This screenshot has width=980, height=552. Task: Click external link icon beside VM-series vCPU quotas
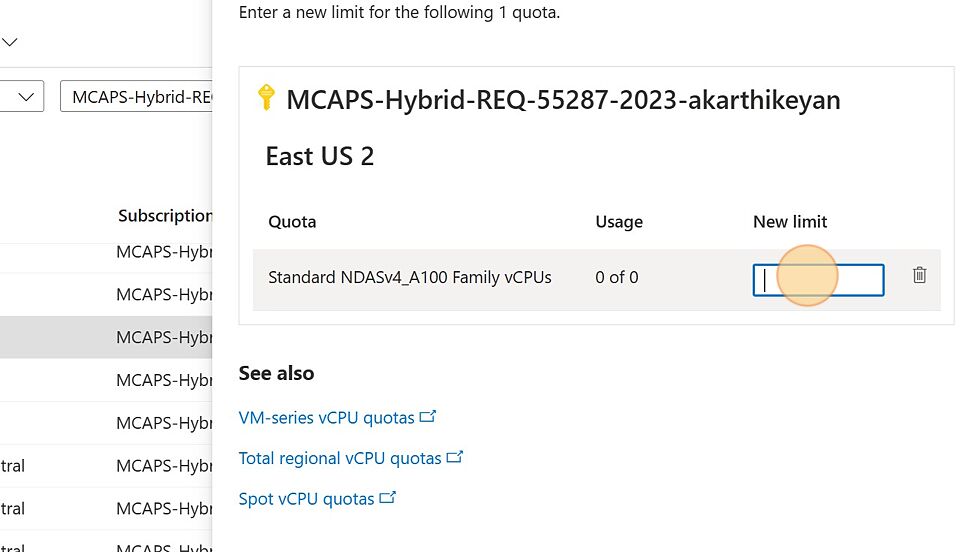pyautogui.click(x=428, y=417)
